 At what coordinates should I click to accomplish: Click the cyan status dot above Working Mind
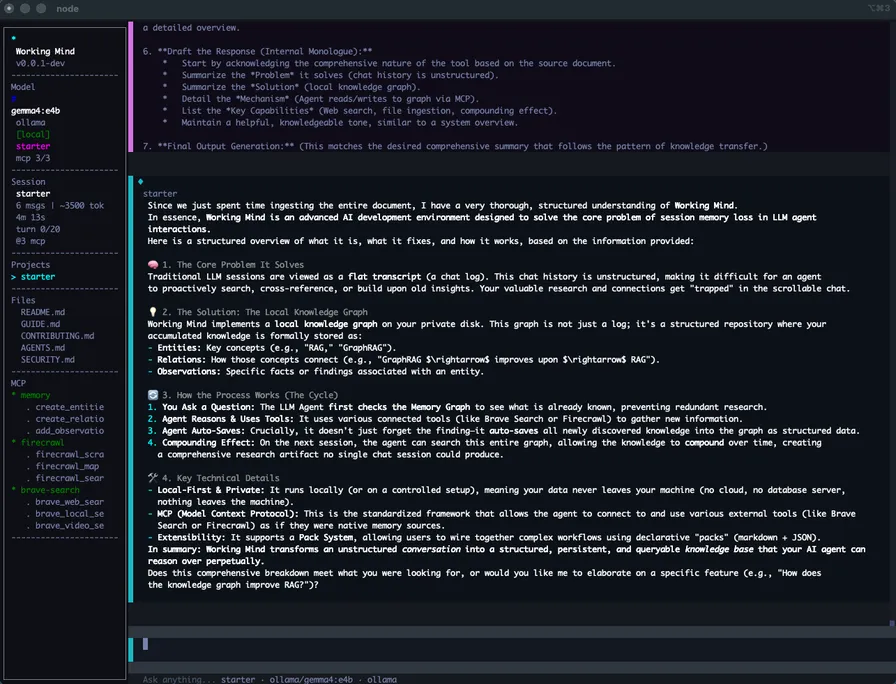click(x=14, y=38)
